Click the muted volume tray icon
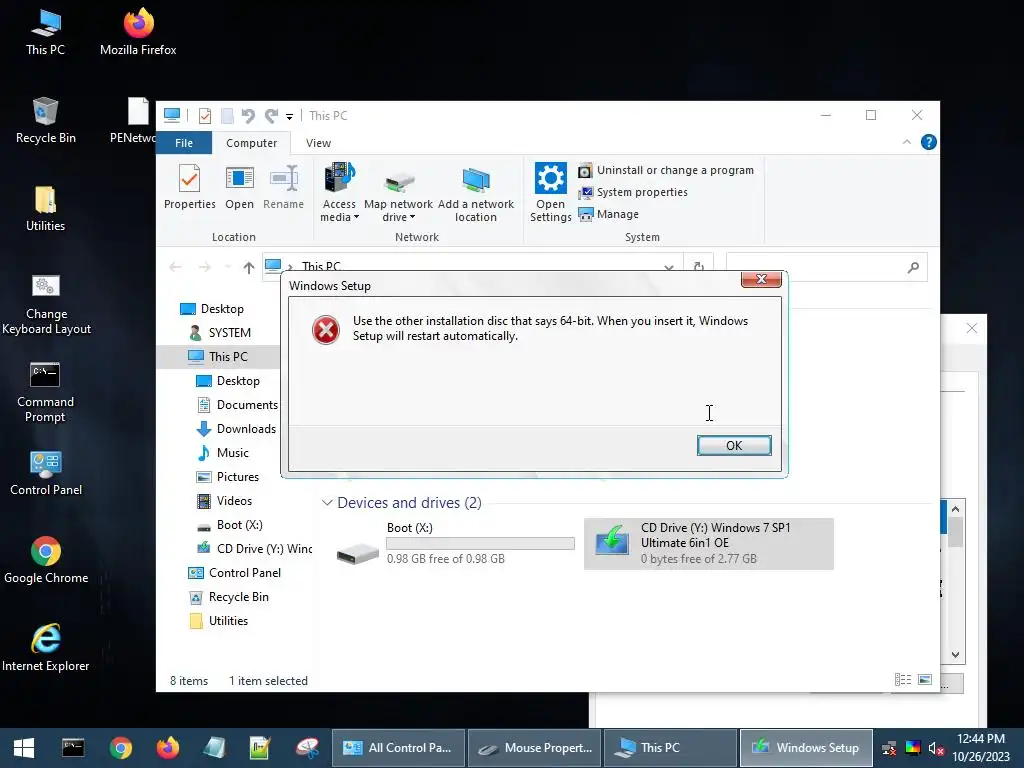 tap(936, 748)
